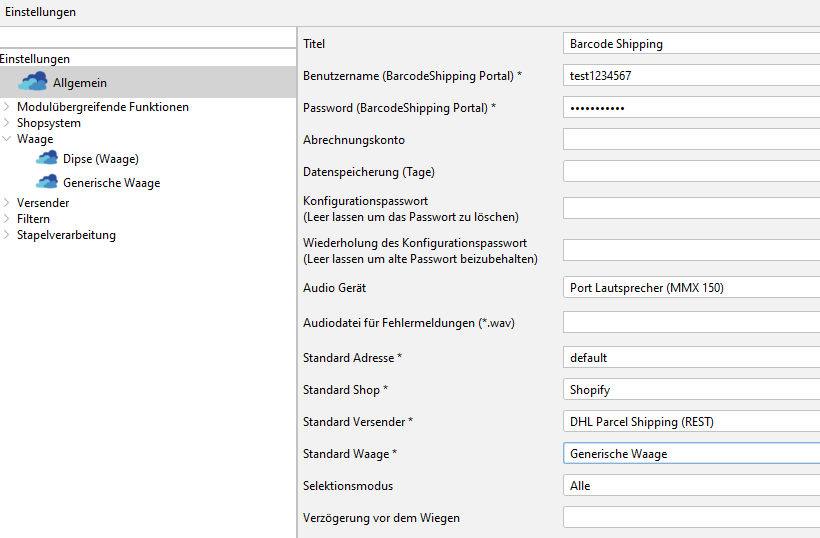This screenshot has width=820, height=538.
Task: Click into the Password field
Action: coord(690,108)
